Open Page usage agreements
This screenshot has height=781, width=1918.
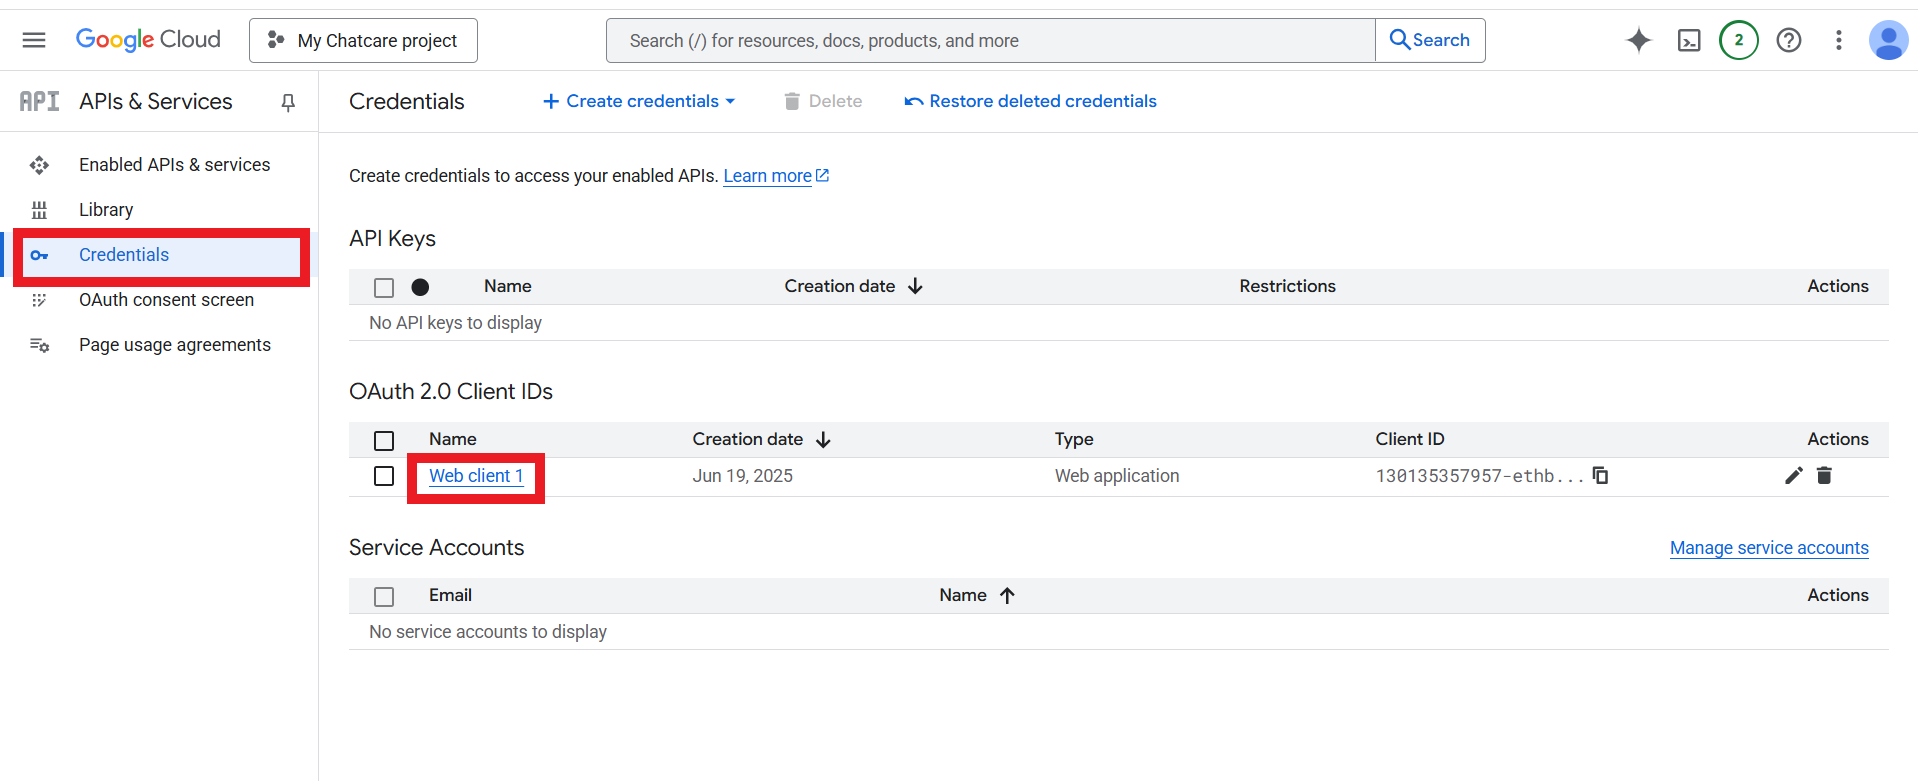[x=175, y=345]
